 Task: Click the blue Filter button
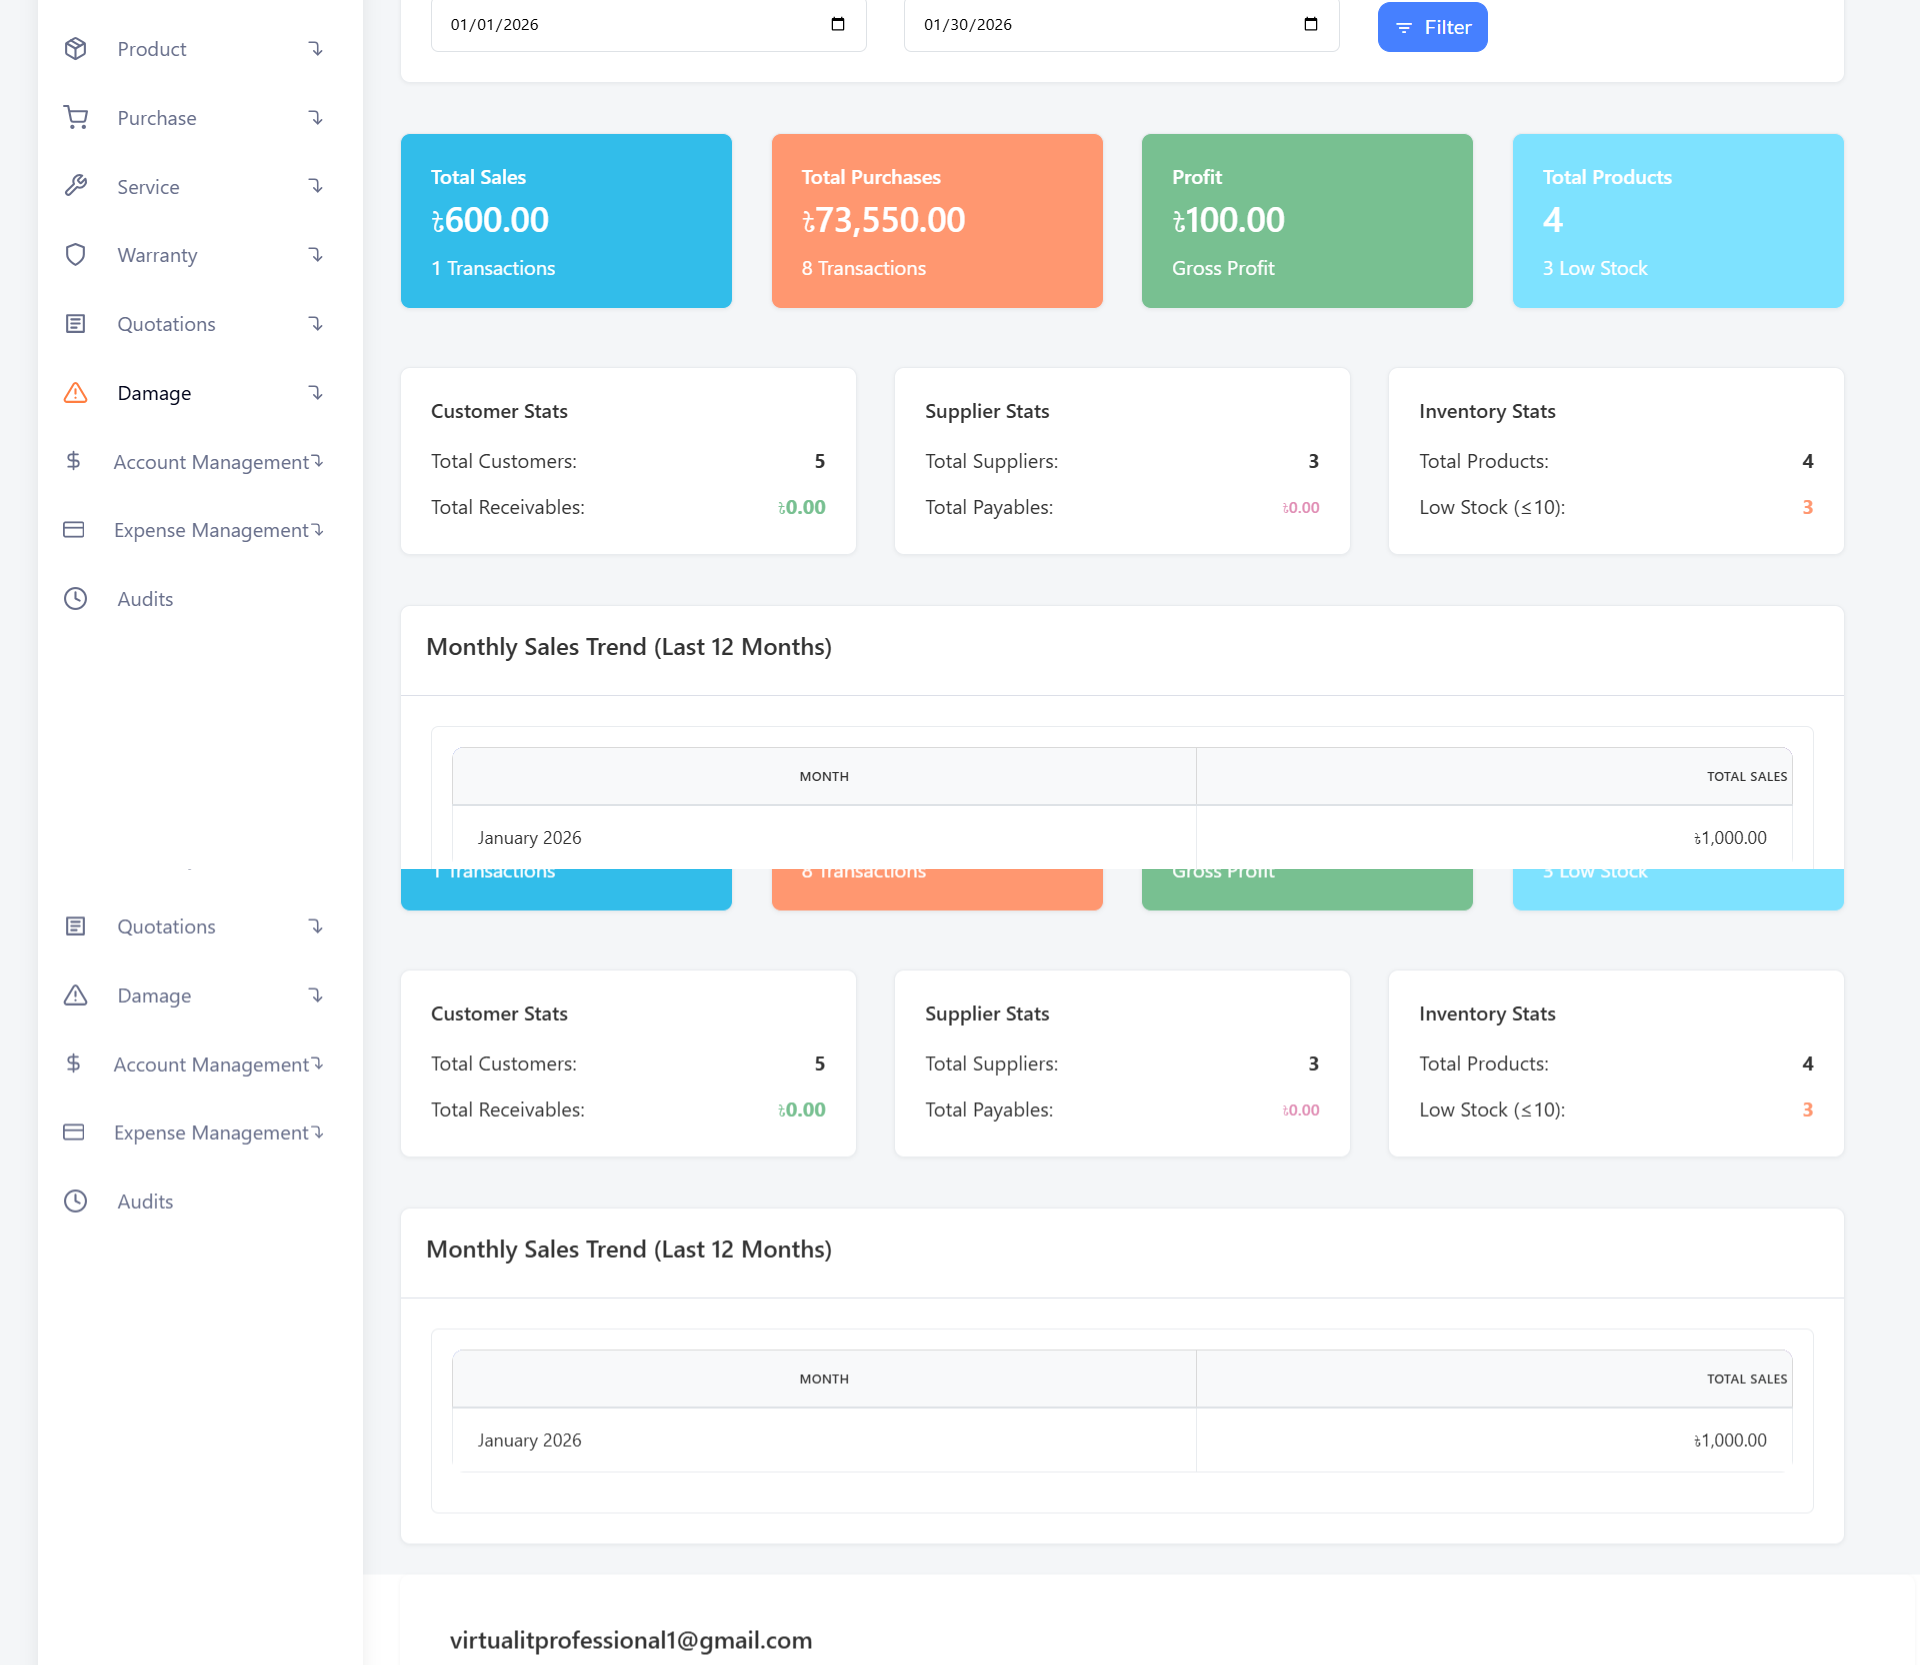tap(1432, 27)
